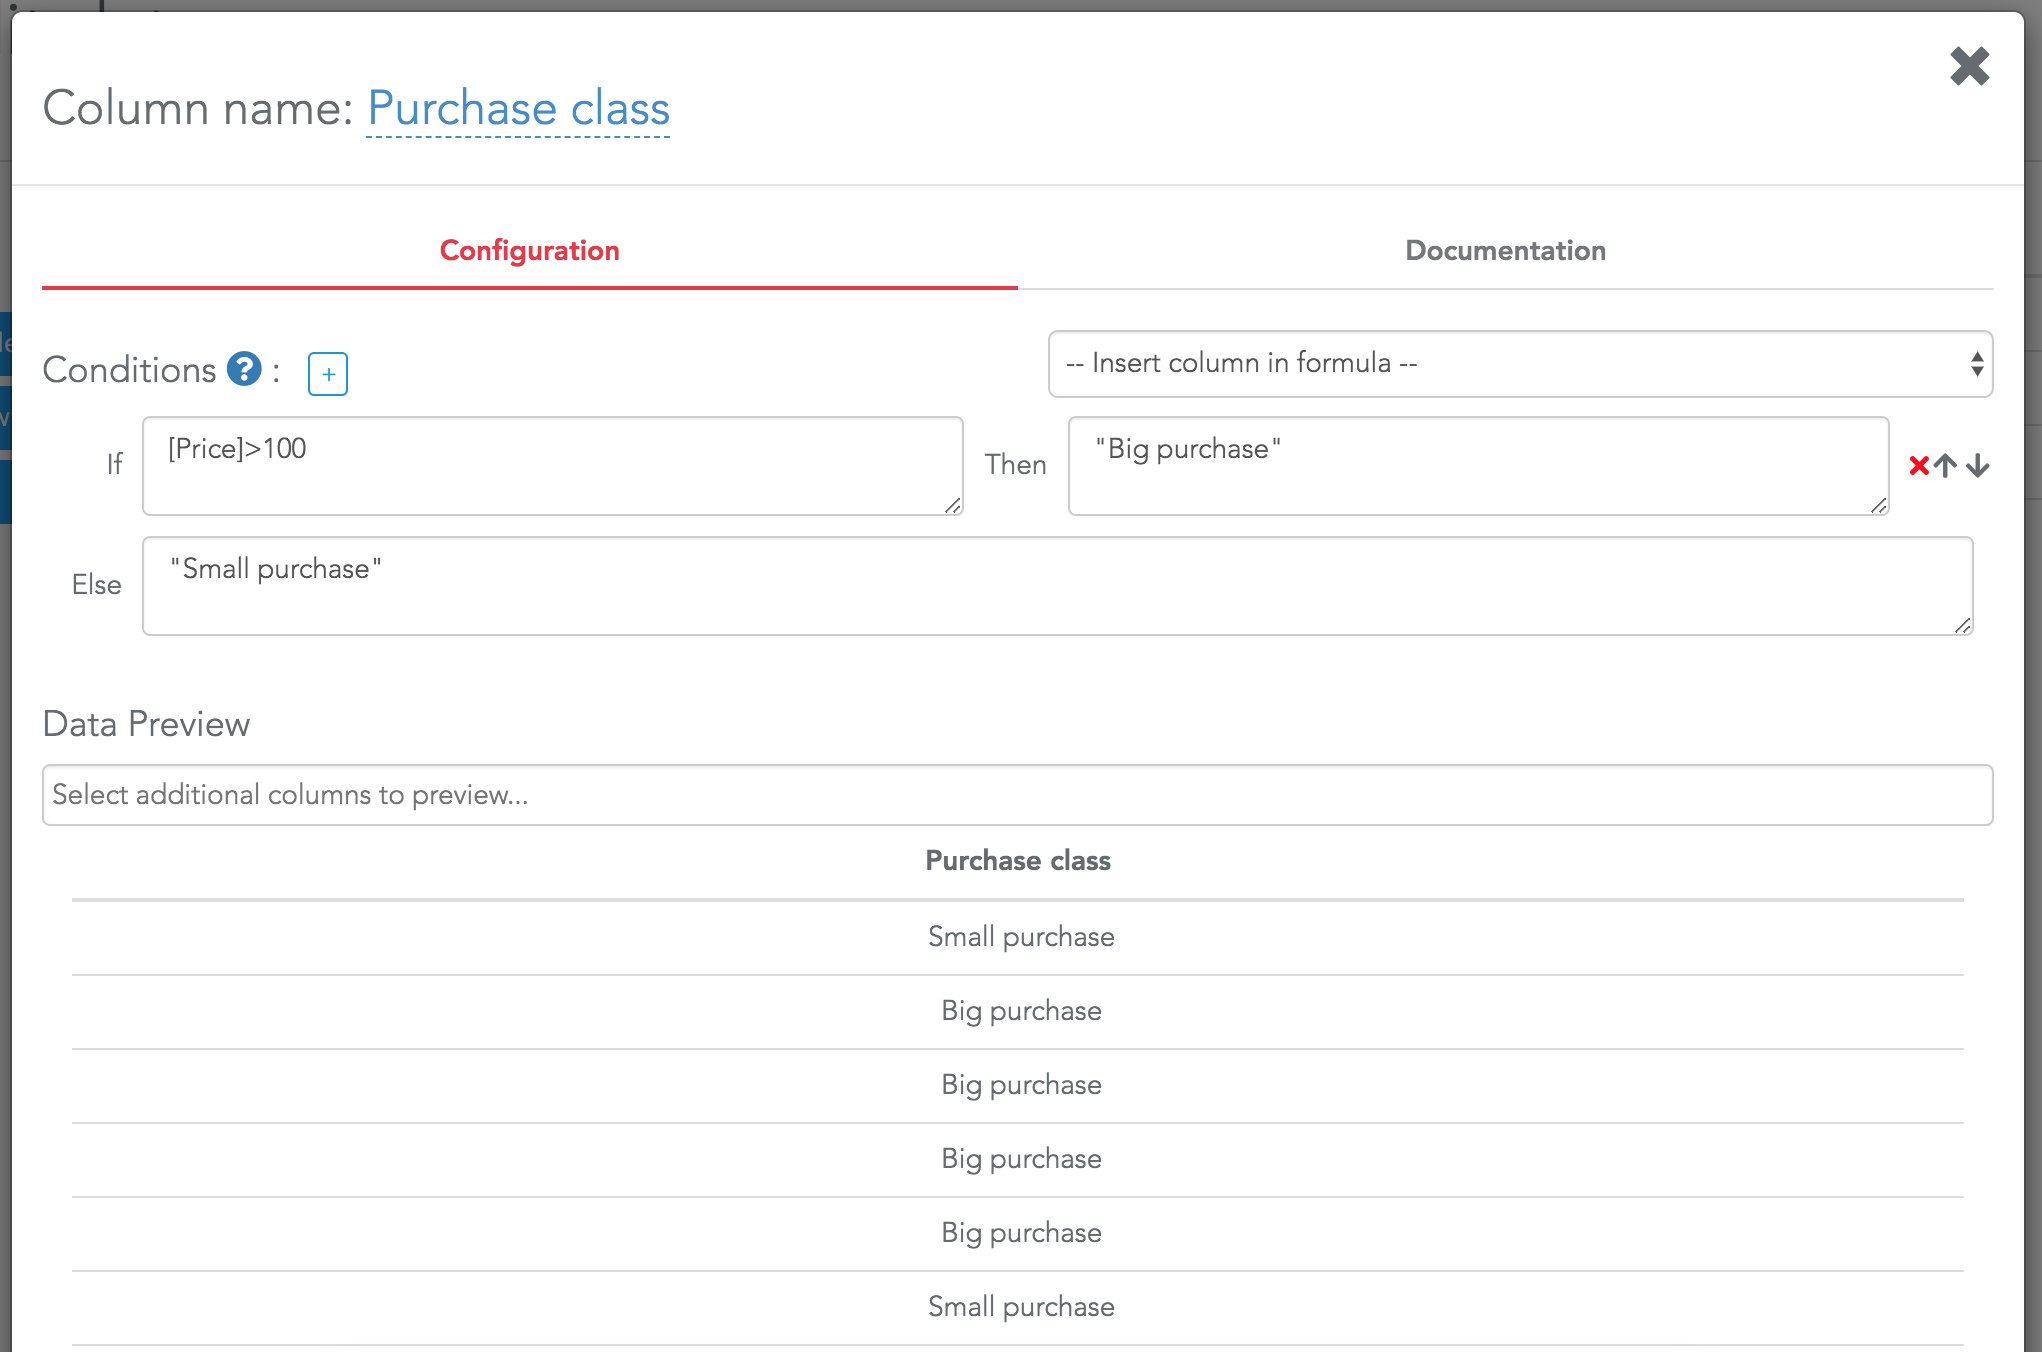Click the Else field with "Small purchase"

(x=1058, y=586)
